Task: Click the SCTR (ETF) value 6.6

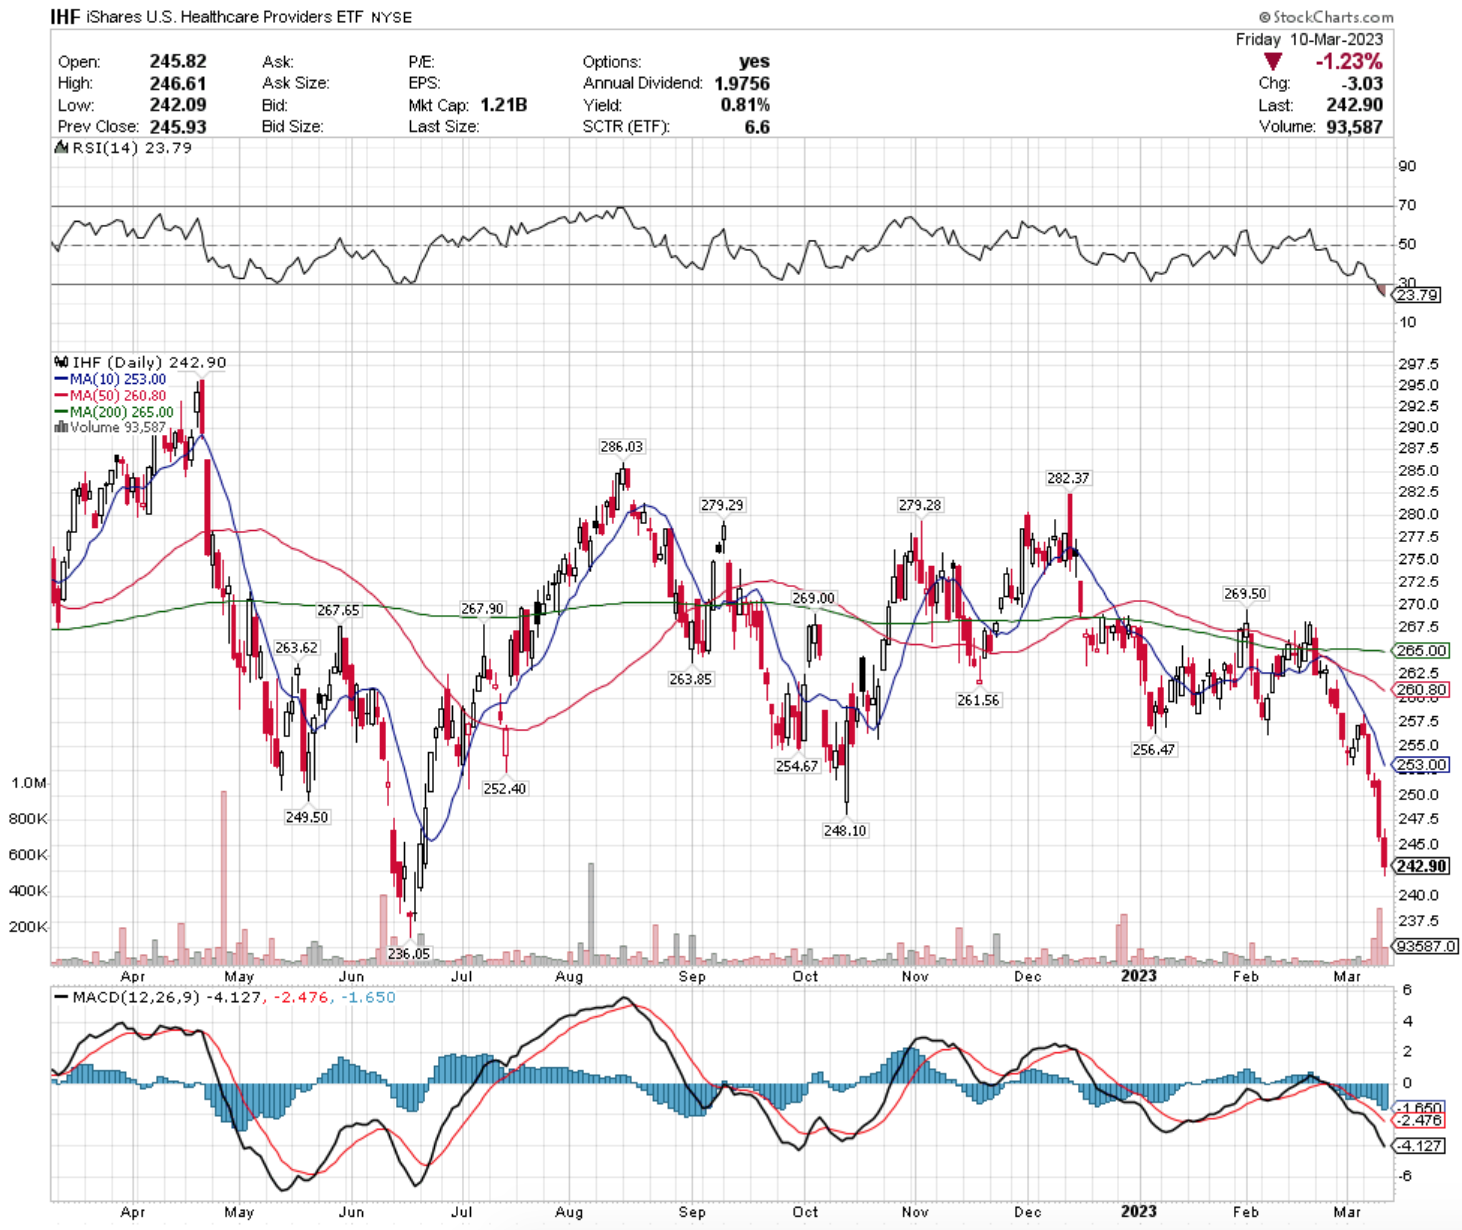Action: [x=757, y=127]
